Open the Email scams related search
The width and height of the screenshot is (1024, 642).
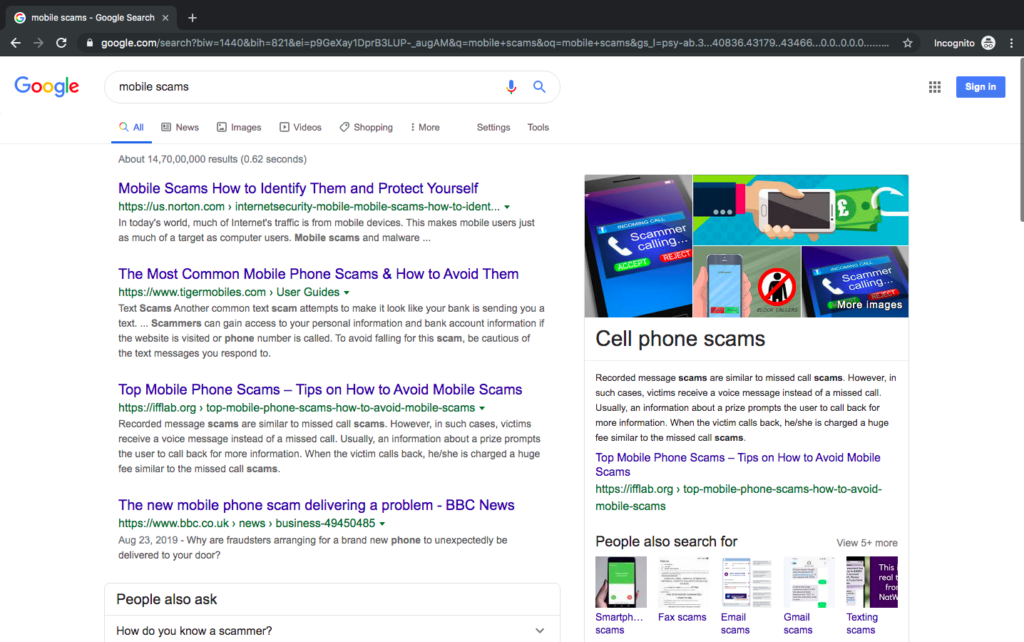[746, 595]
